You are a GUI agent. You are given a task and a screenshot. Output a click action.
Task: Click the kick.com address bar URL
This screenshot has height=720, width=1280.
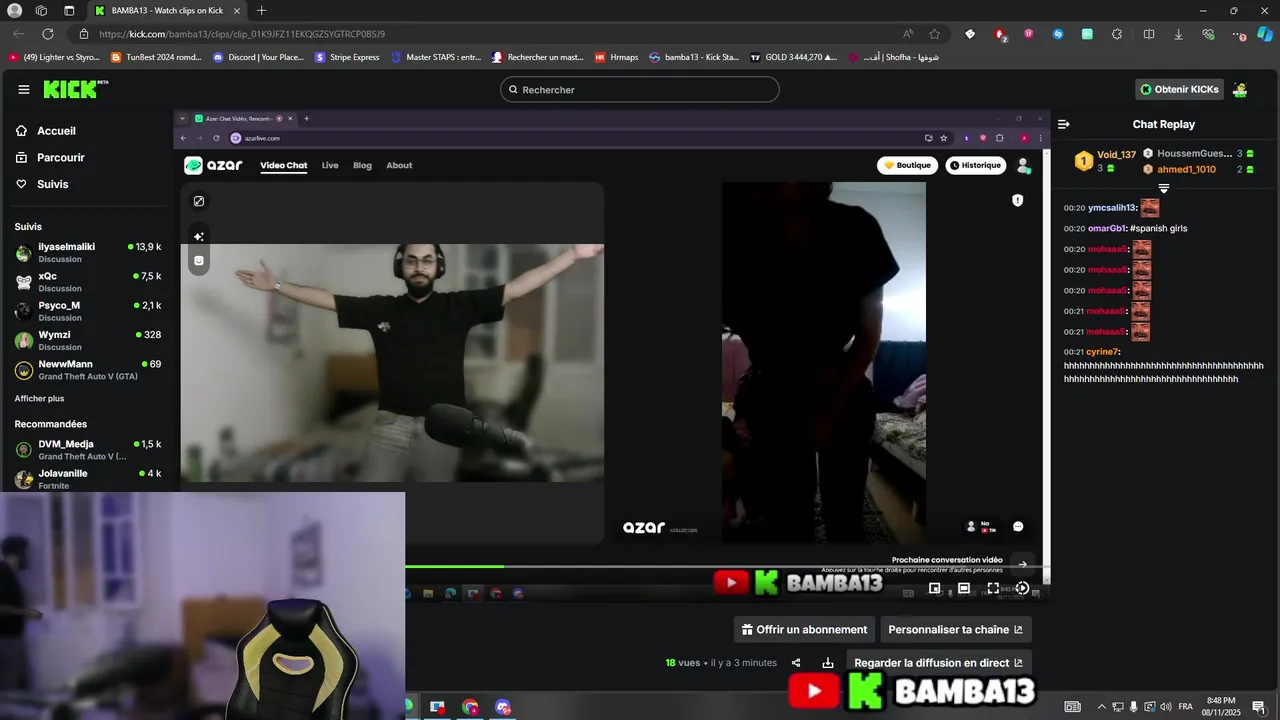pos(242,34)
